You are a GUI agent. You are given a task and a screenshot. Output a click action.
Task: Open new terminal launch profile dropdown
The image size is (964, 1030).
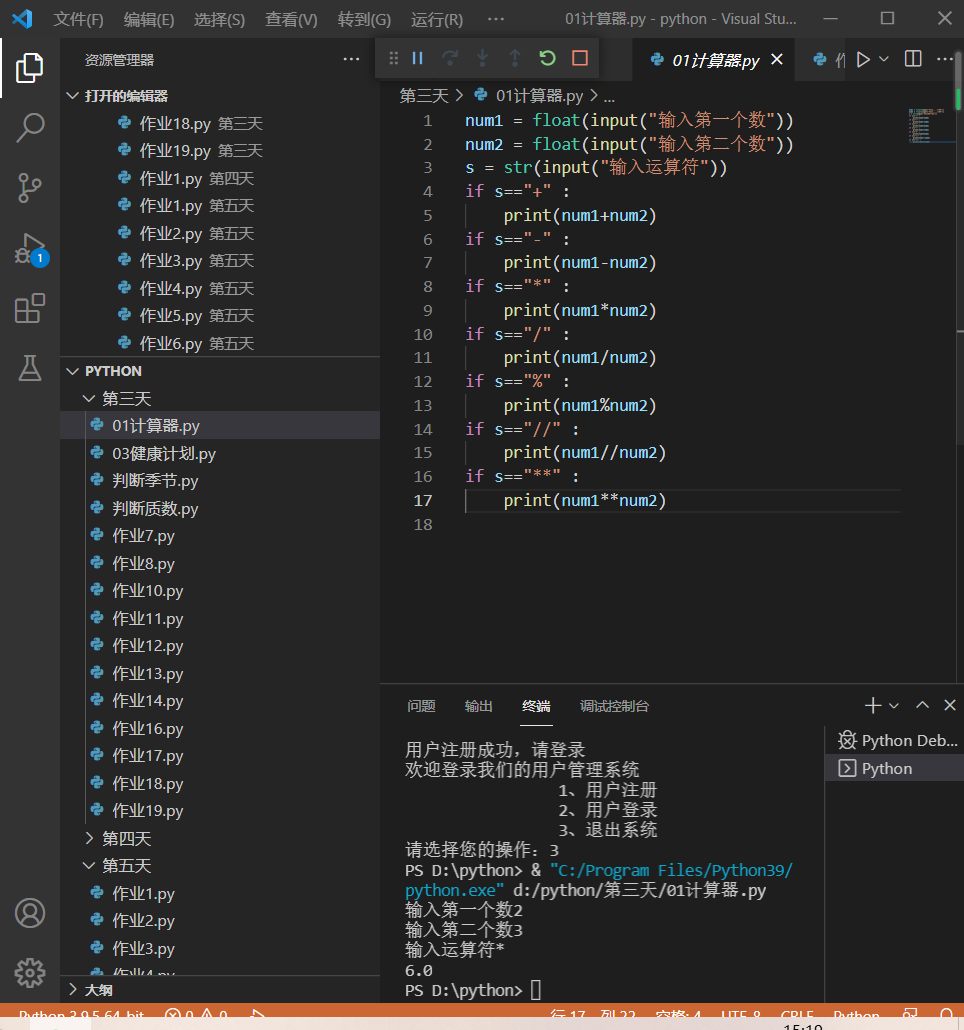[894, 705]
